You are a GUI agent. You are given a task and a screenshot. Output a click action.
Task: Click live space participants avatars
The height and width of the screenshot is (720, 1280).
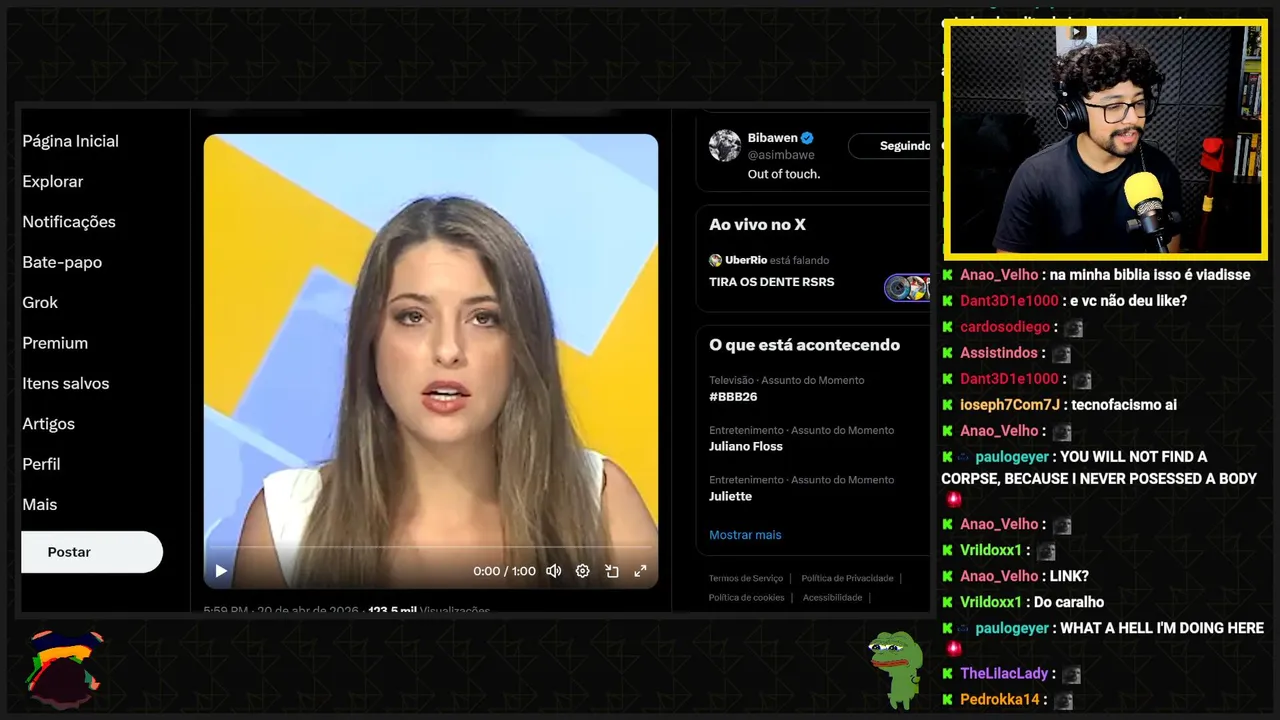coord(907,288)
